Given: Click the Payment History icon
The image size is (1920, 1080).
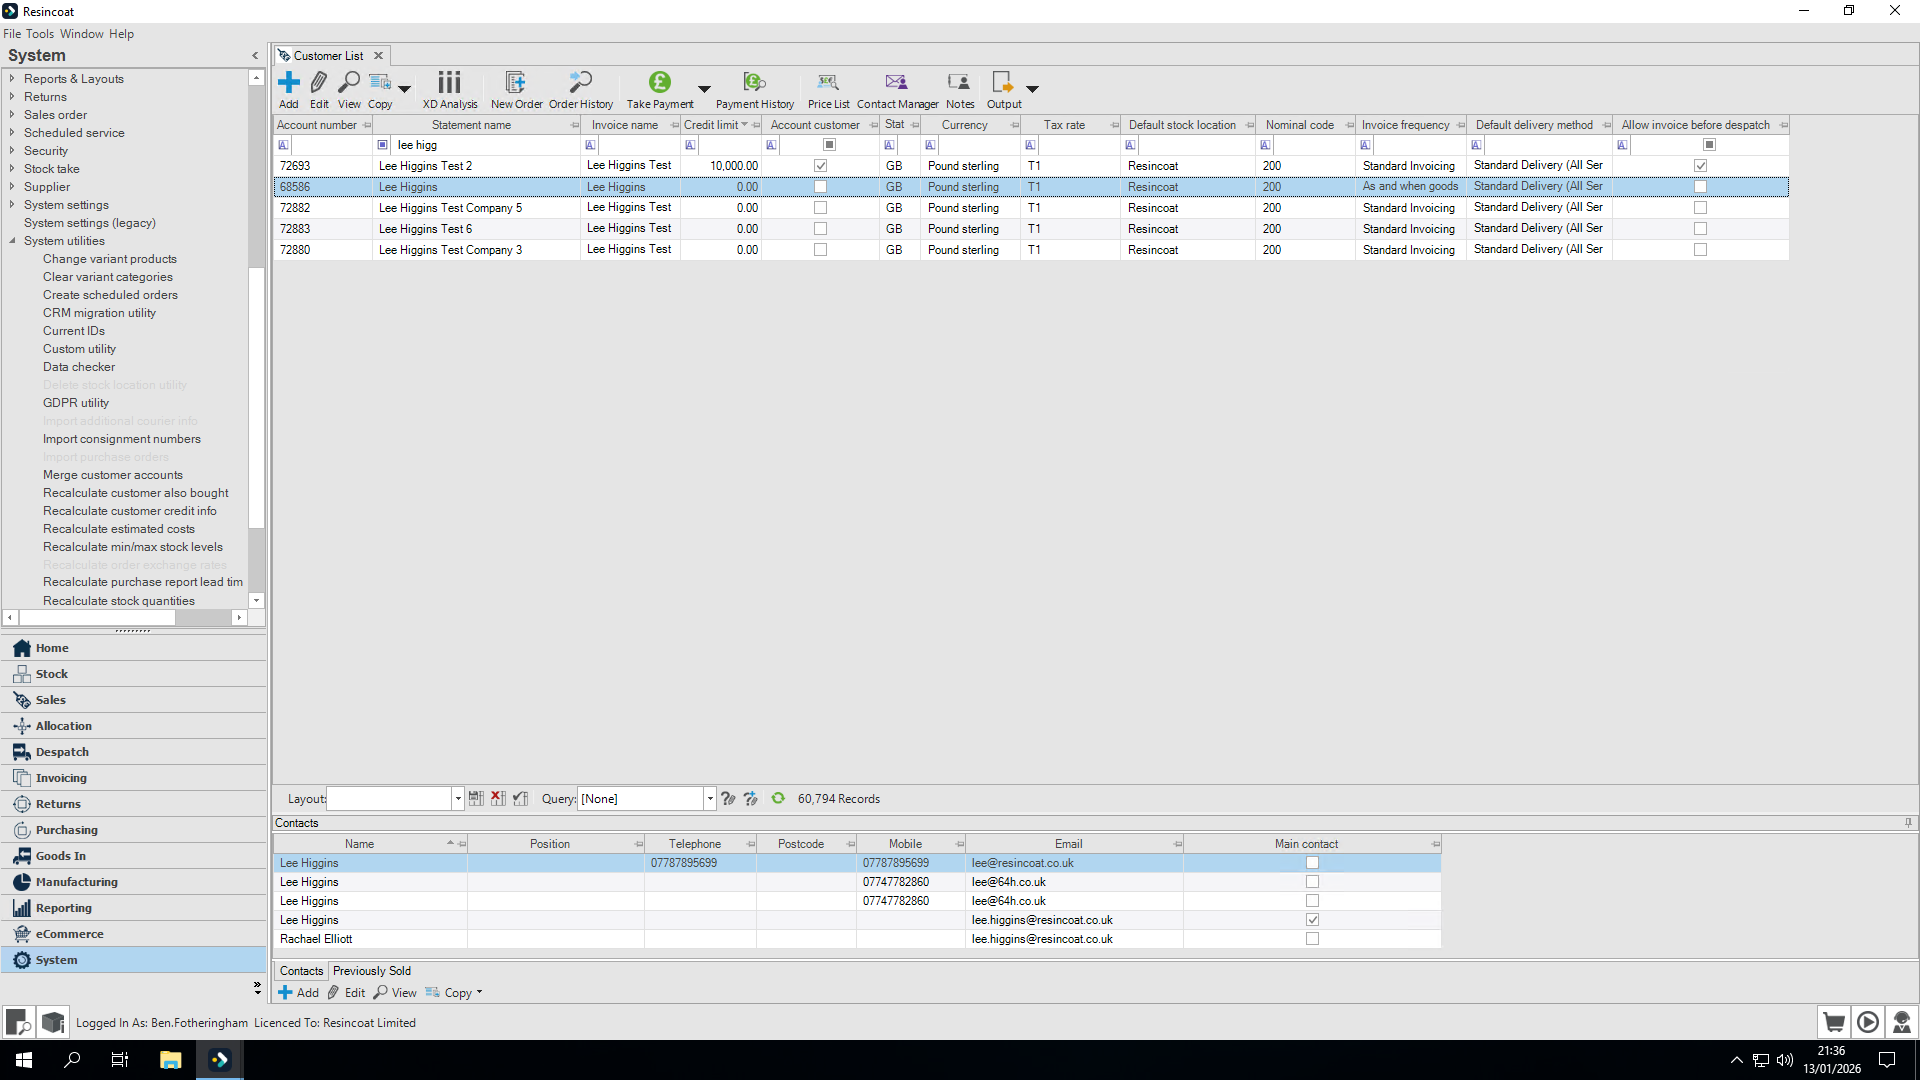Looking at the screenshot, I should click(755, 89).
